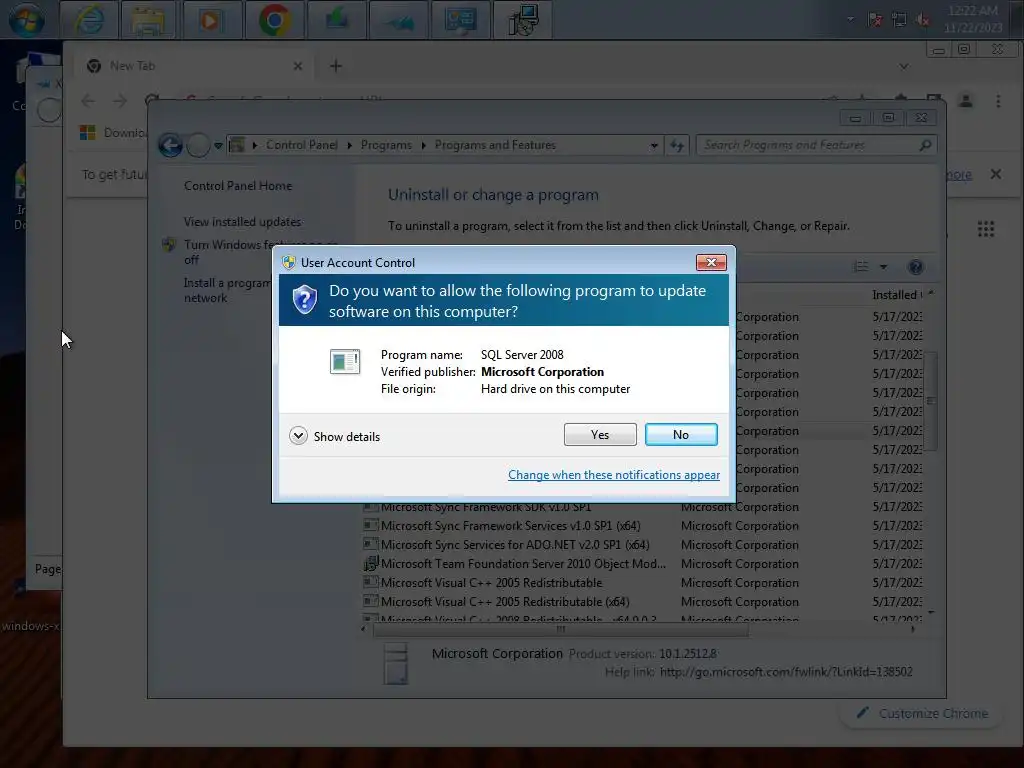This screenshot has height=768, width=1024.
Task: Open a new Chrome tab with plus
Action: 336,66
